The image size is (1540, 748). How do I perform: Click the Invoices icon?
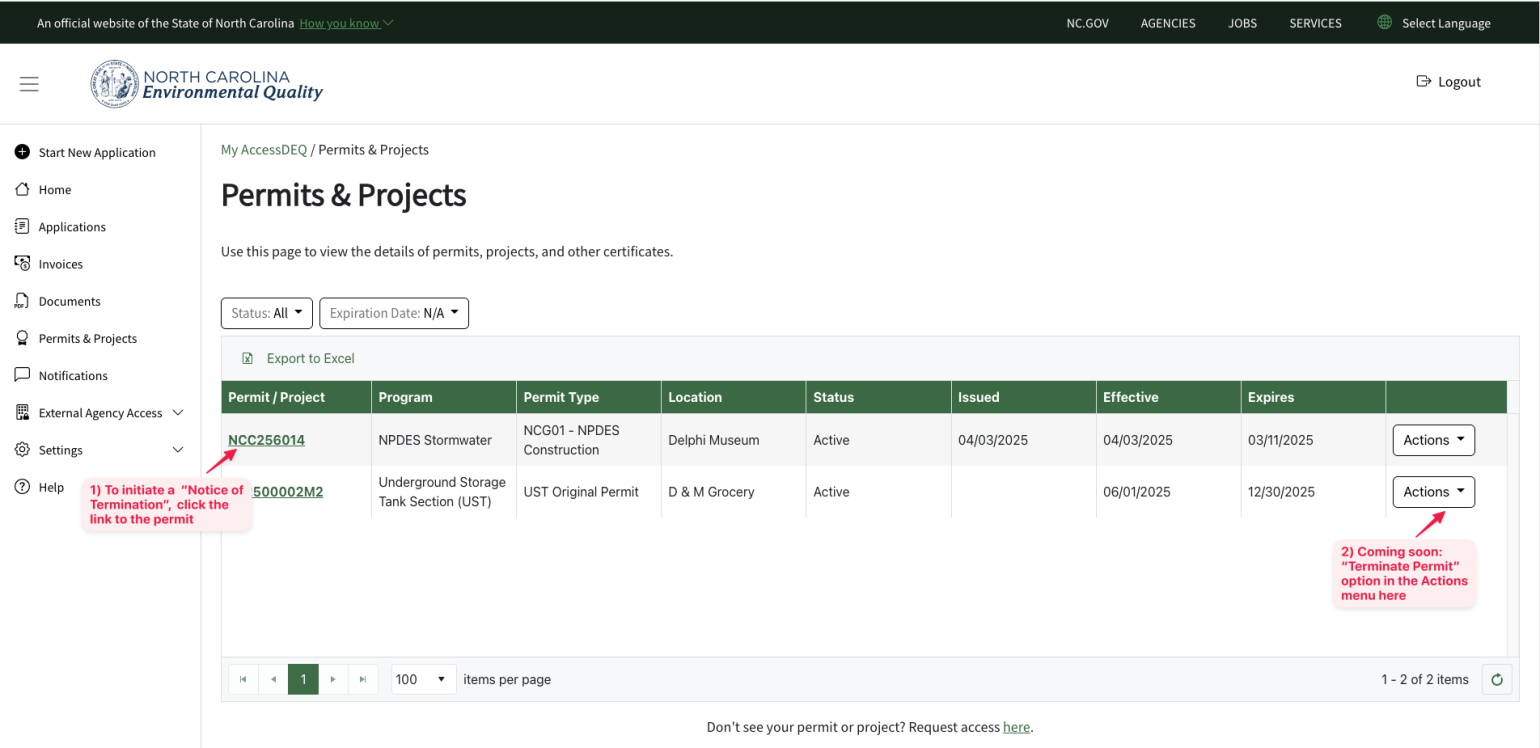pyautogui.click(x=21, y=263)
